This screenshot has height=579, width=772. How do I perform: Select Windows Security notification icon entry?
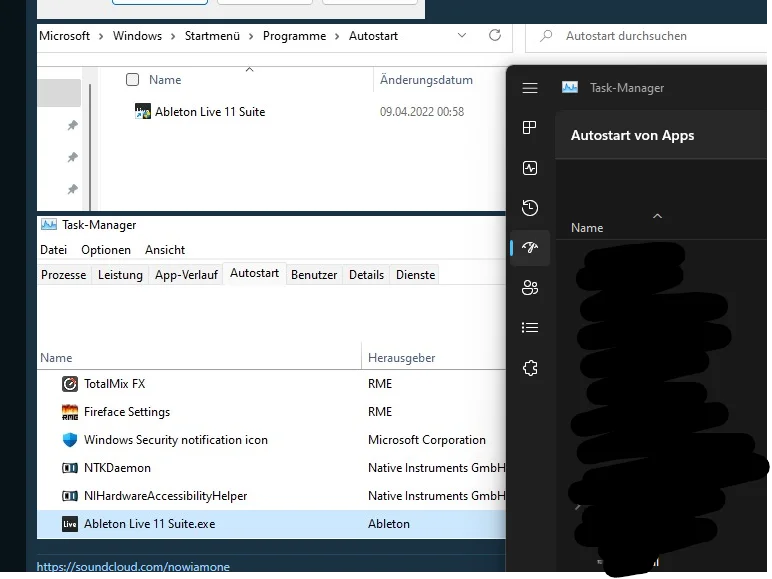[271, 440]
